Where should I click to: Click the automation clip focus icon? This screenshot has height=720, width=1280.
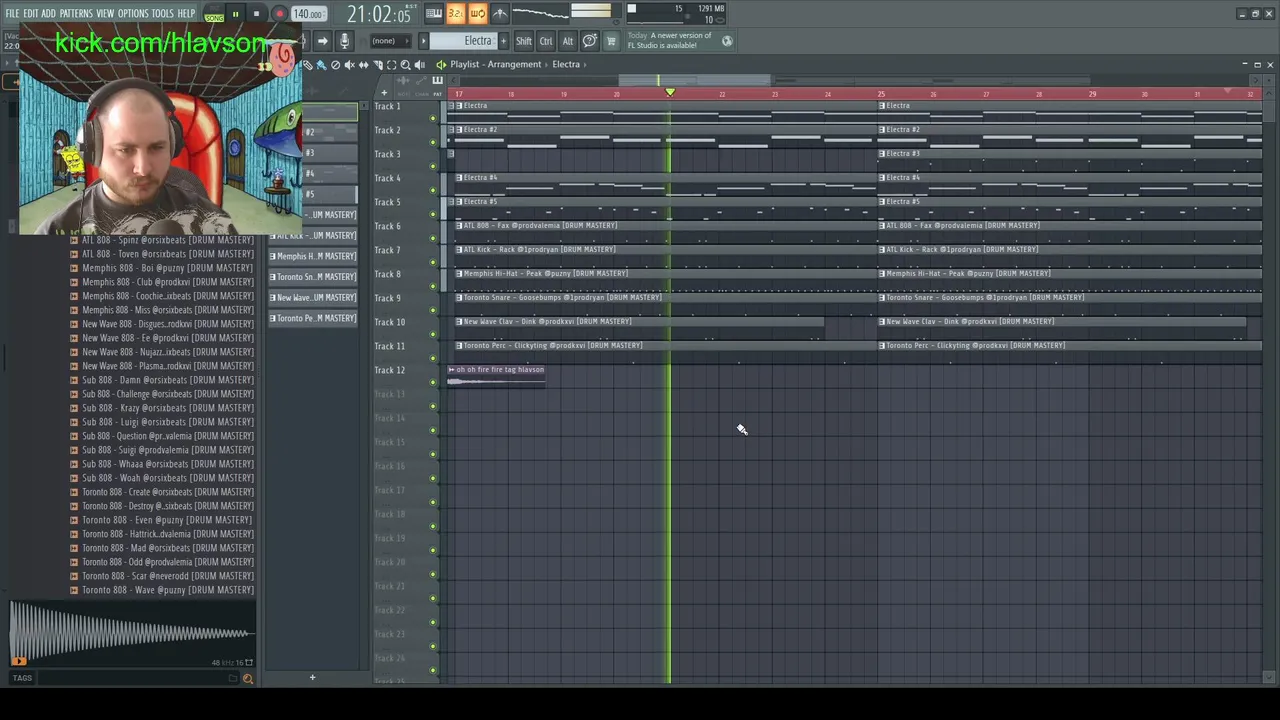[x=421, y=80]
